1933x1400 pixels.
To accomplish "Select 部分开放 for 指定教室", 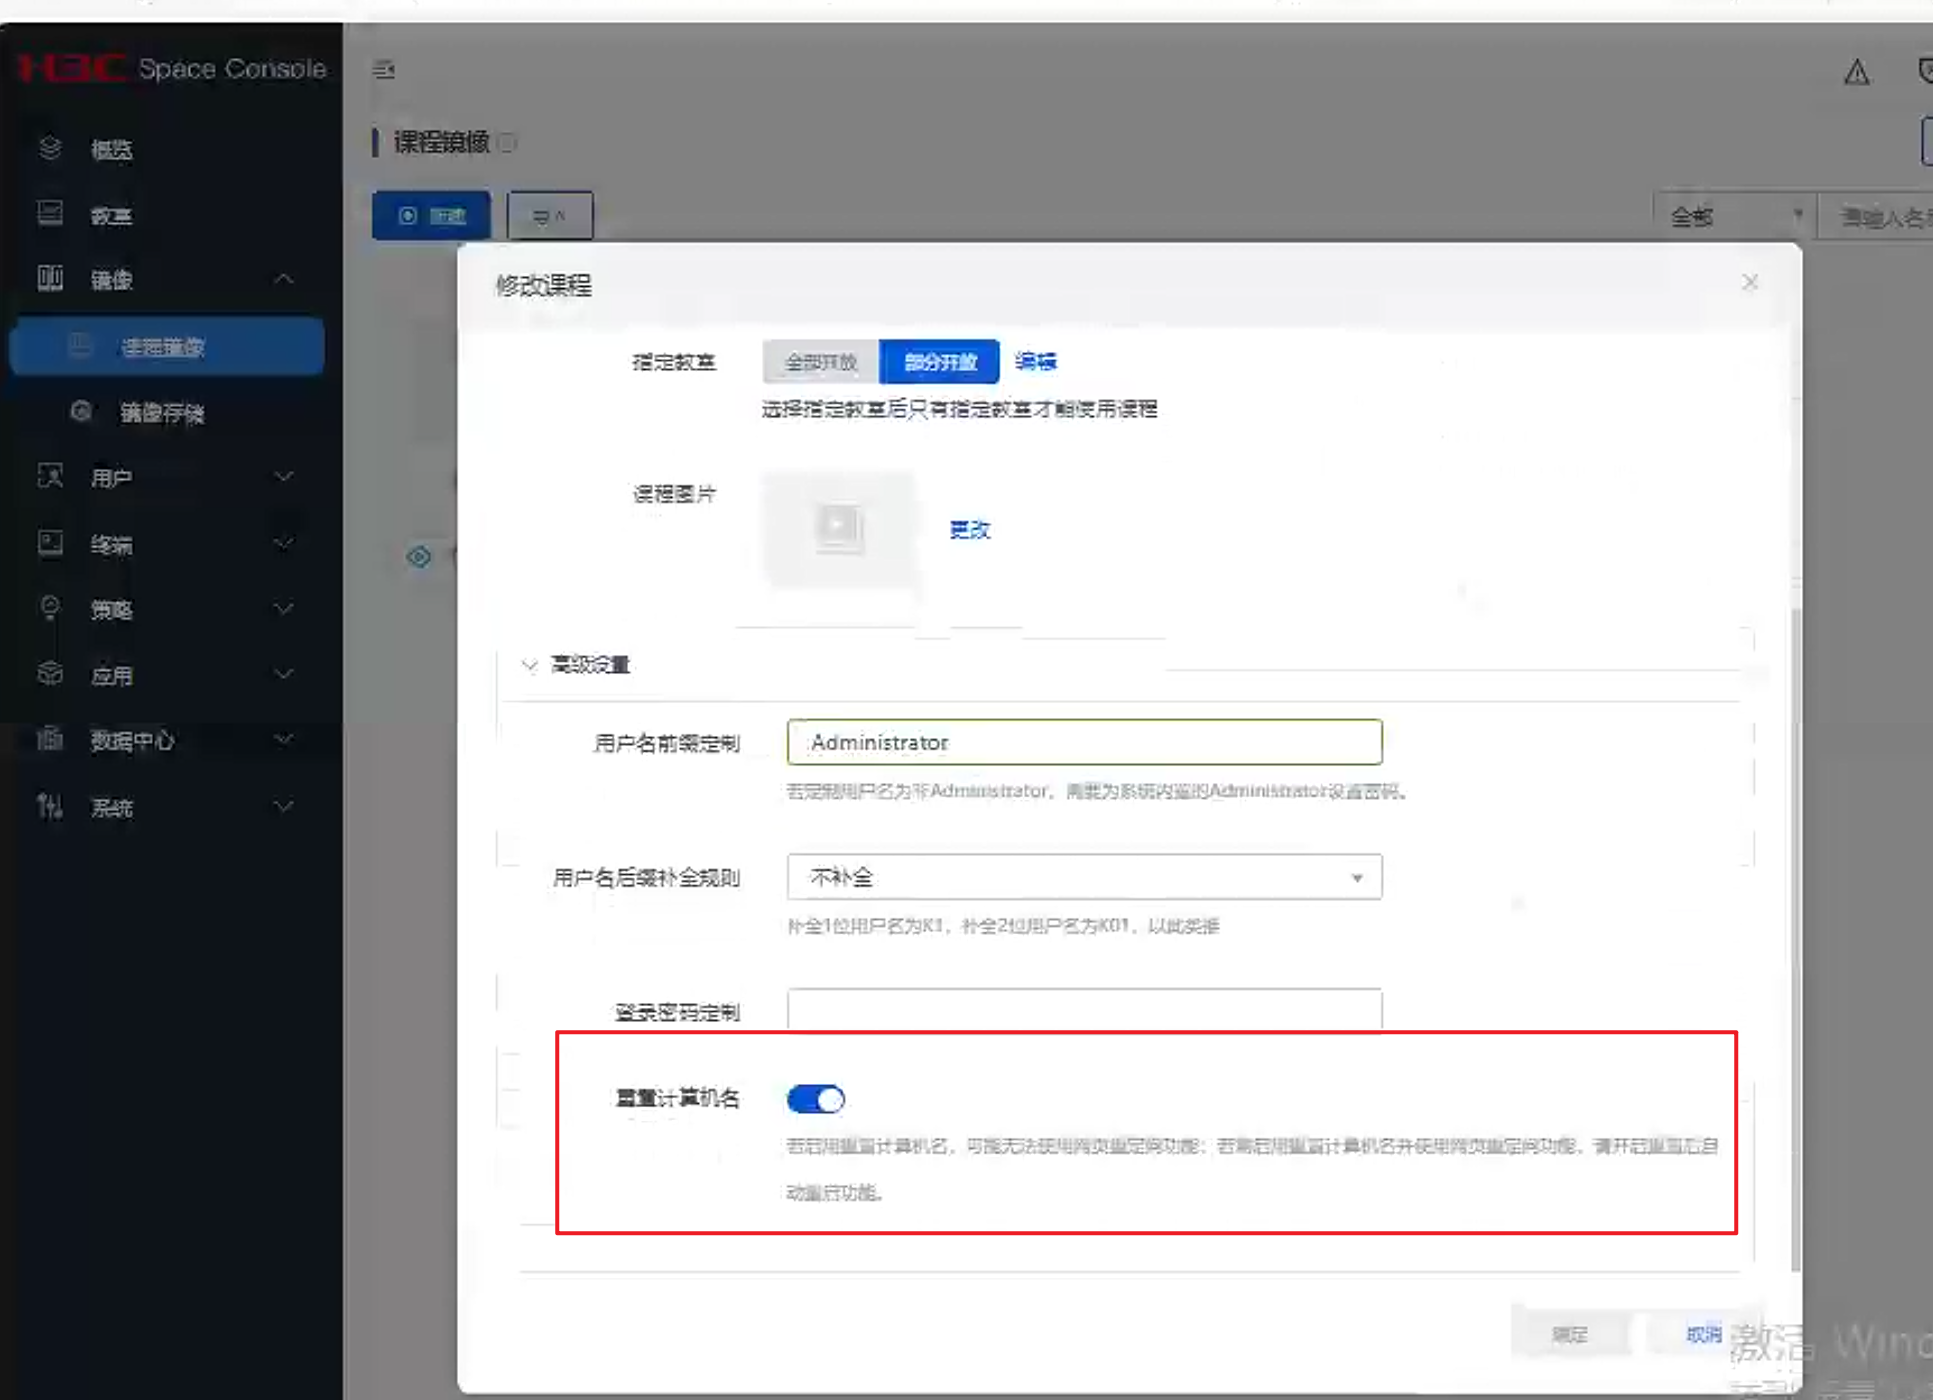I will pos(939,362).
